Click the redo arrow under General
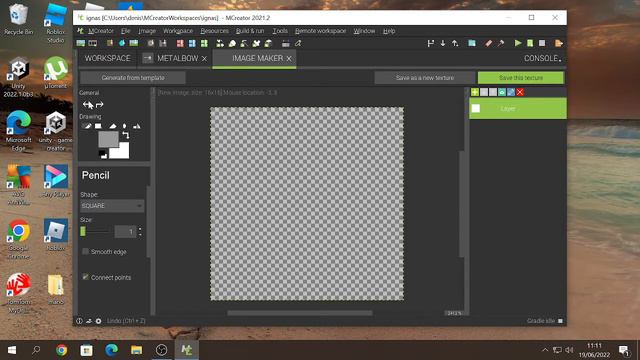 (x=99, y=105)
